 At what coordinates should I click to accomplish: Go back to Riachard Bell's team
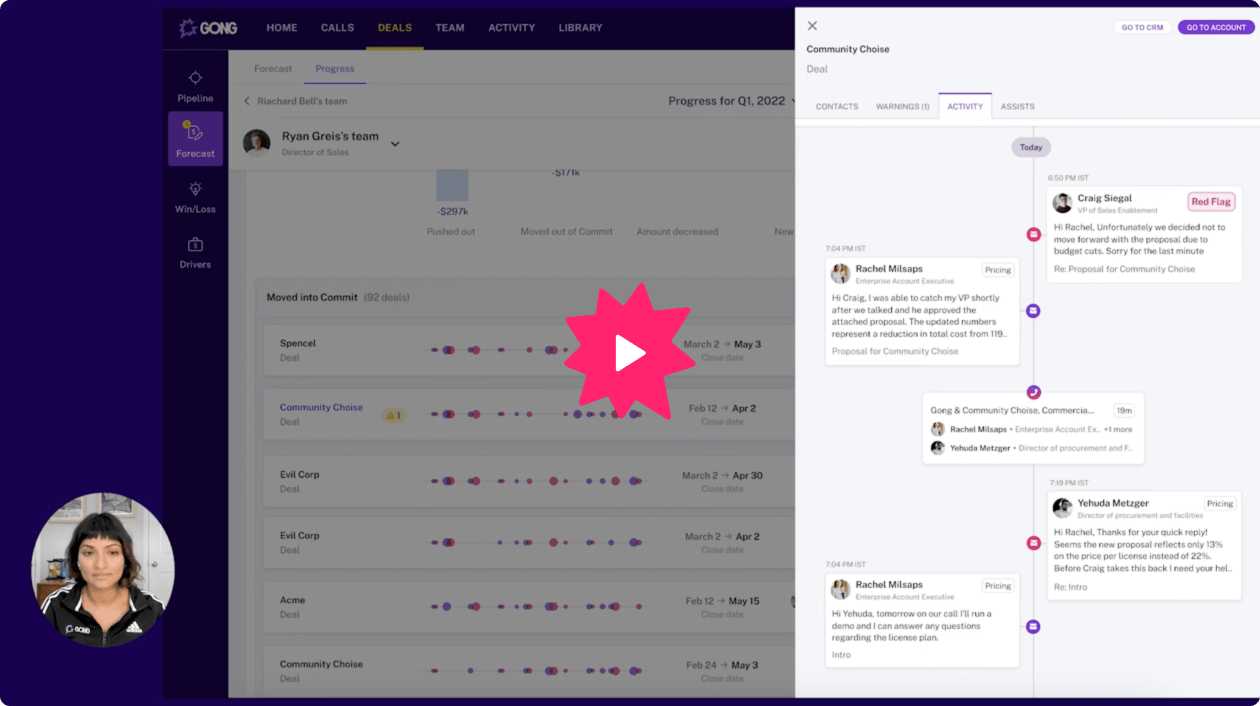pyautogui.click(x=296, y=101)
